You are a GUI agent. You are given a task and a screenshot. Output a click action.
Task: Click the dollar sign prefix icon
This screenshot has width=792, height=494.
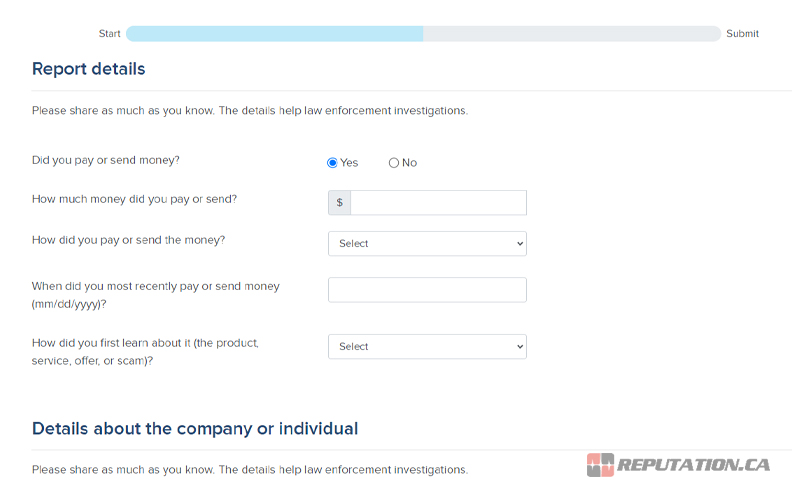click(339, 203)
